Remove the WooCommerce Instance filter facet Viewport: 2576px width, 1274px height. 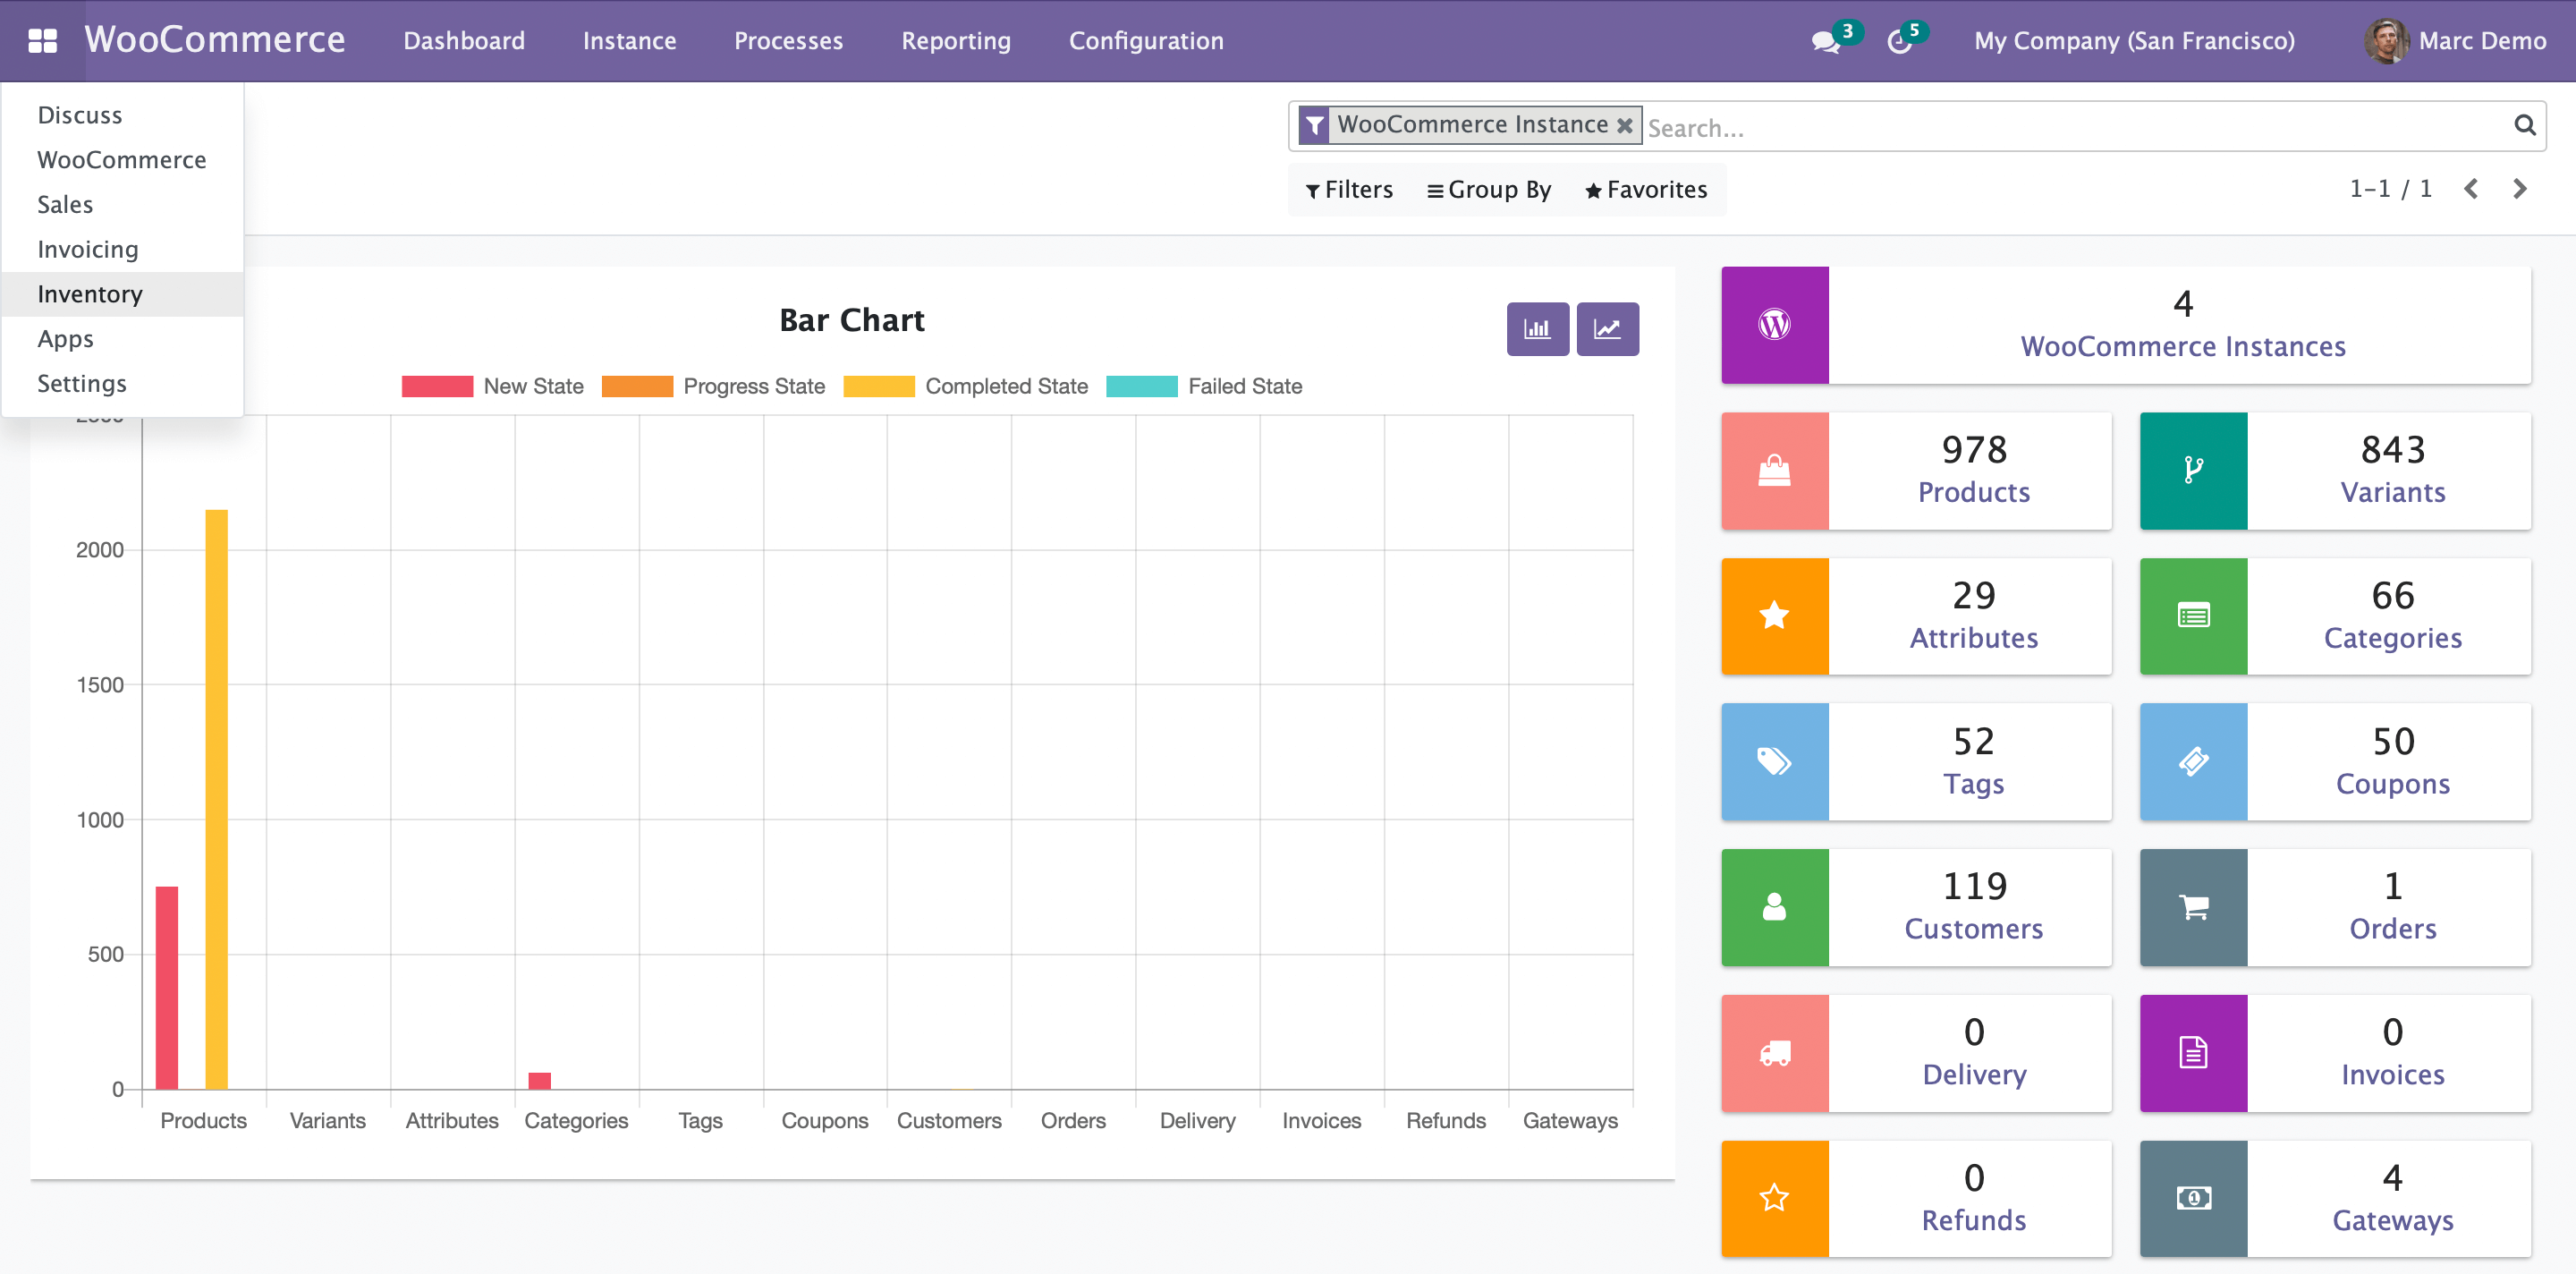click(x=1625, y=126)
